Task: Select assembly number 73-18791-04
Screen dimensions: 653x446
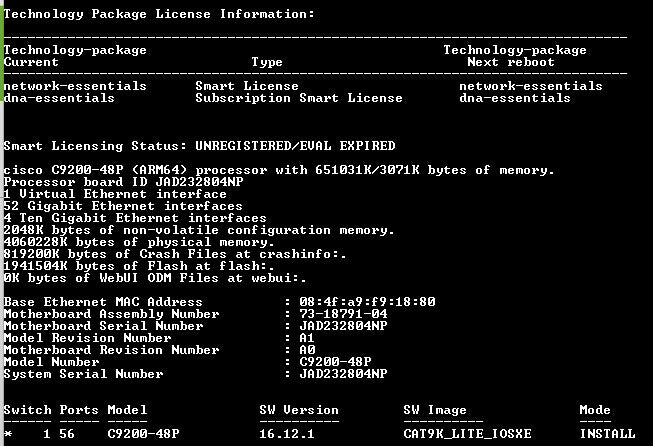Action: pos(343,314)
